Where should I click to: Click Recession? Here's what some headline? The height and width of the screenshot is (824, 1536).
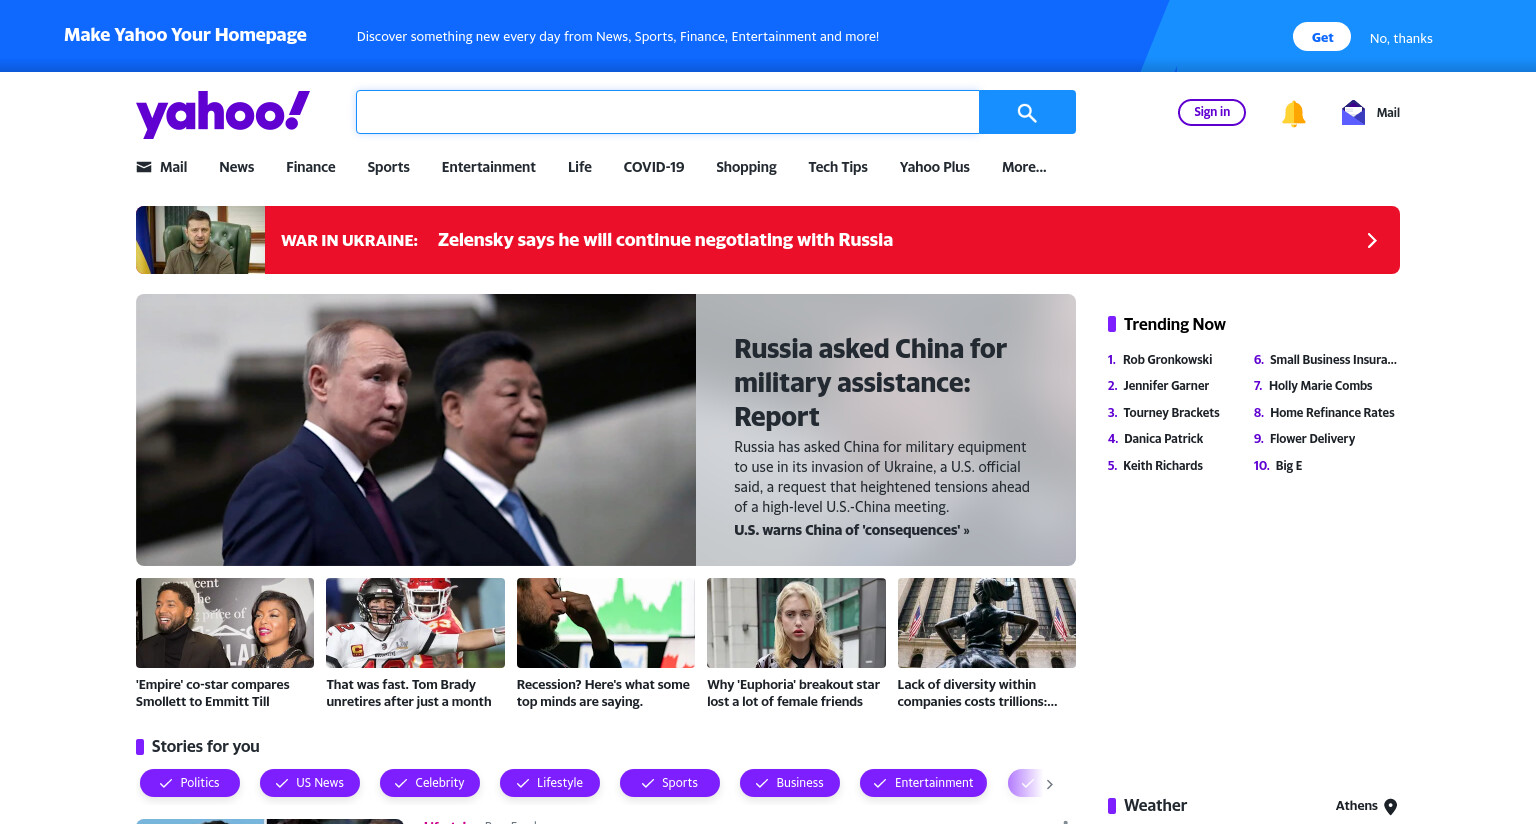[x=603, y=693]
